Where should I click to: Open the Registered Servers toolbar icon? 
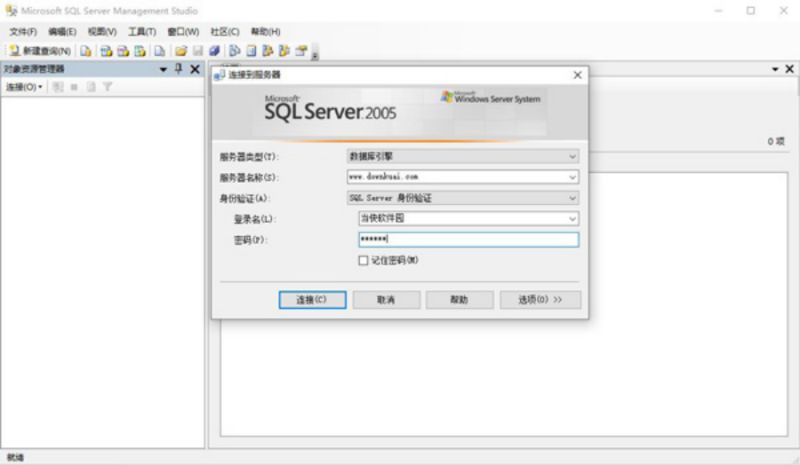coord(234,51)
